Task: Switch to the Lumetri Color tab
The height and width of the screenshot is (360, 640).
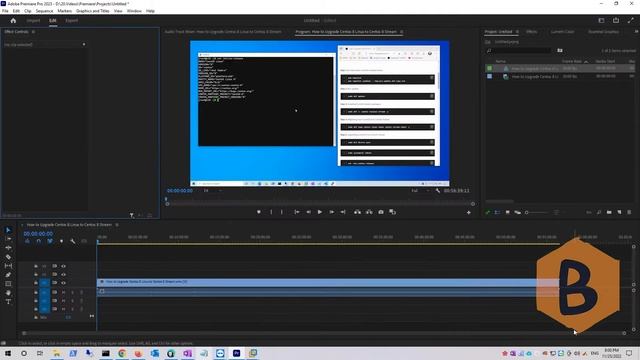Action: [x=562, y=32]
